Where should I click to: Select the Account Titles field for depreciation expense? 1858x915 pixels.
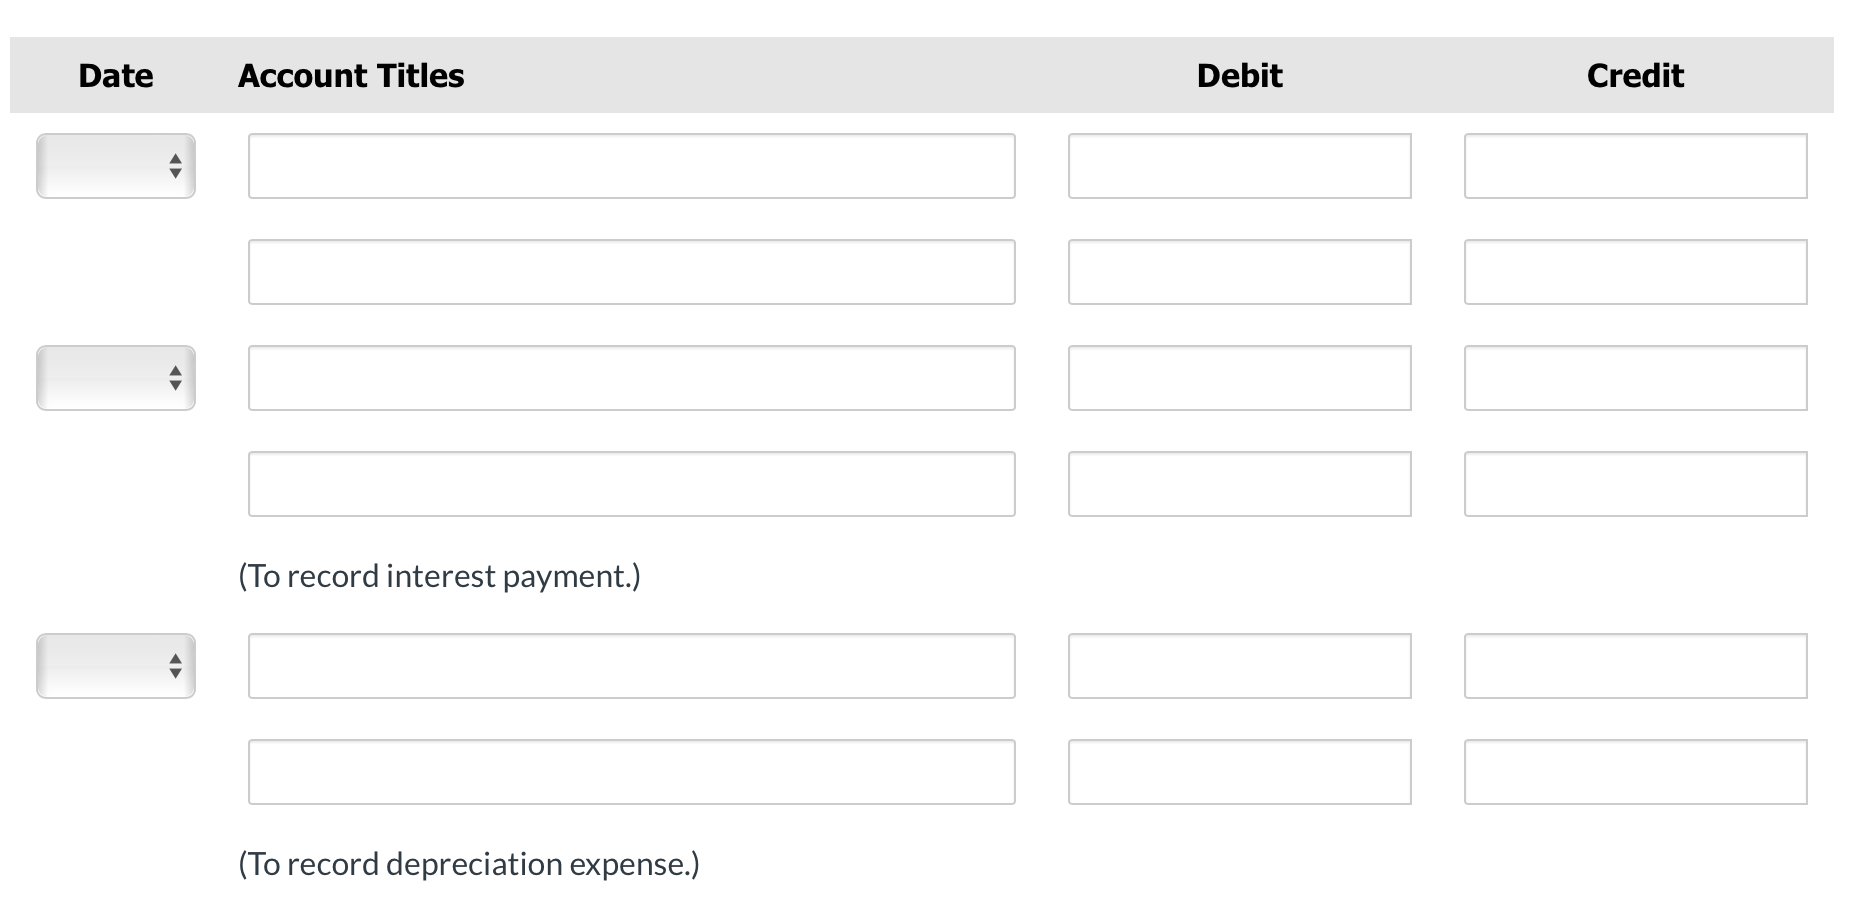click(x=630, y=666)
